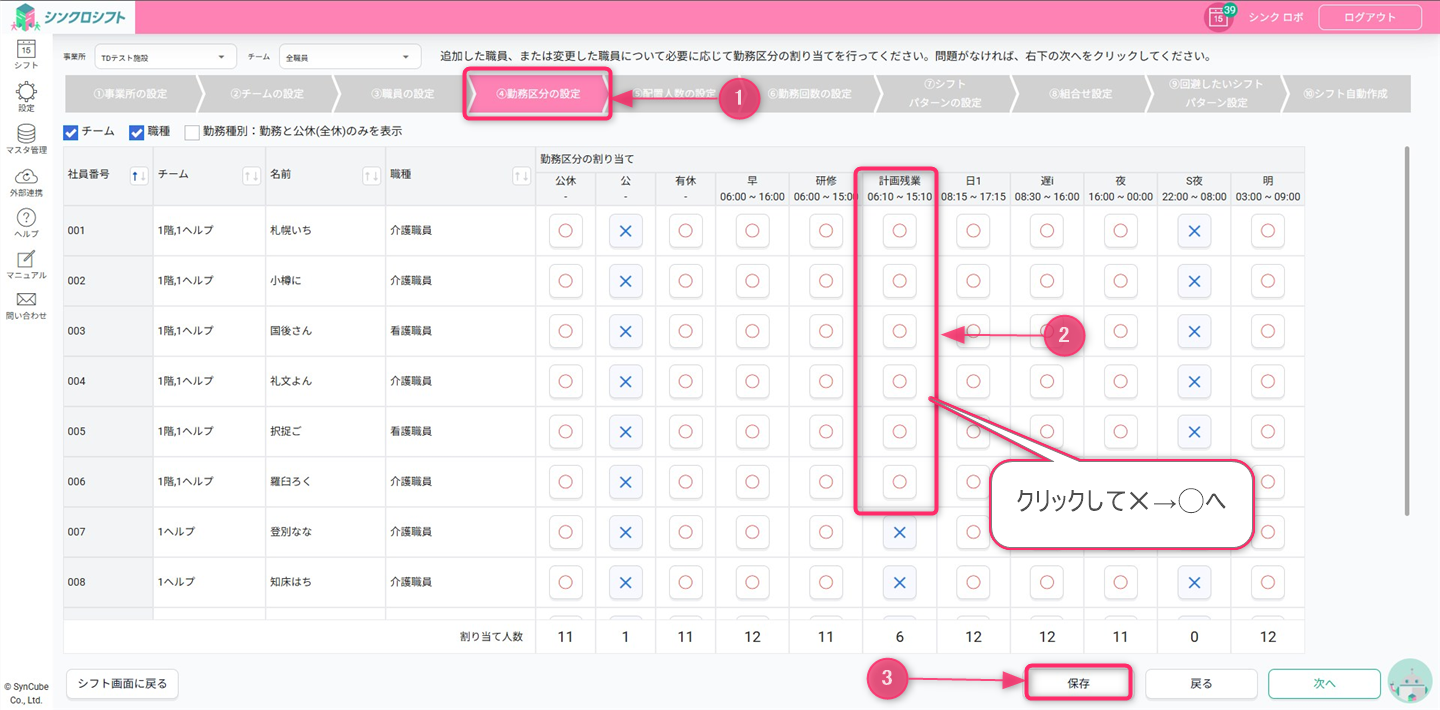Select step ④勤務区分の設定
Viewport: 1440px width, 710px height.
pos(538,94)
